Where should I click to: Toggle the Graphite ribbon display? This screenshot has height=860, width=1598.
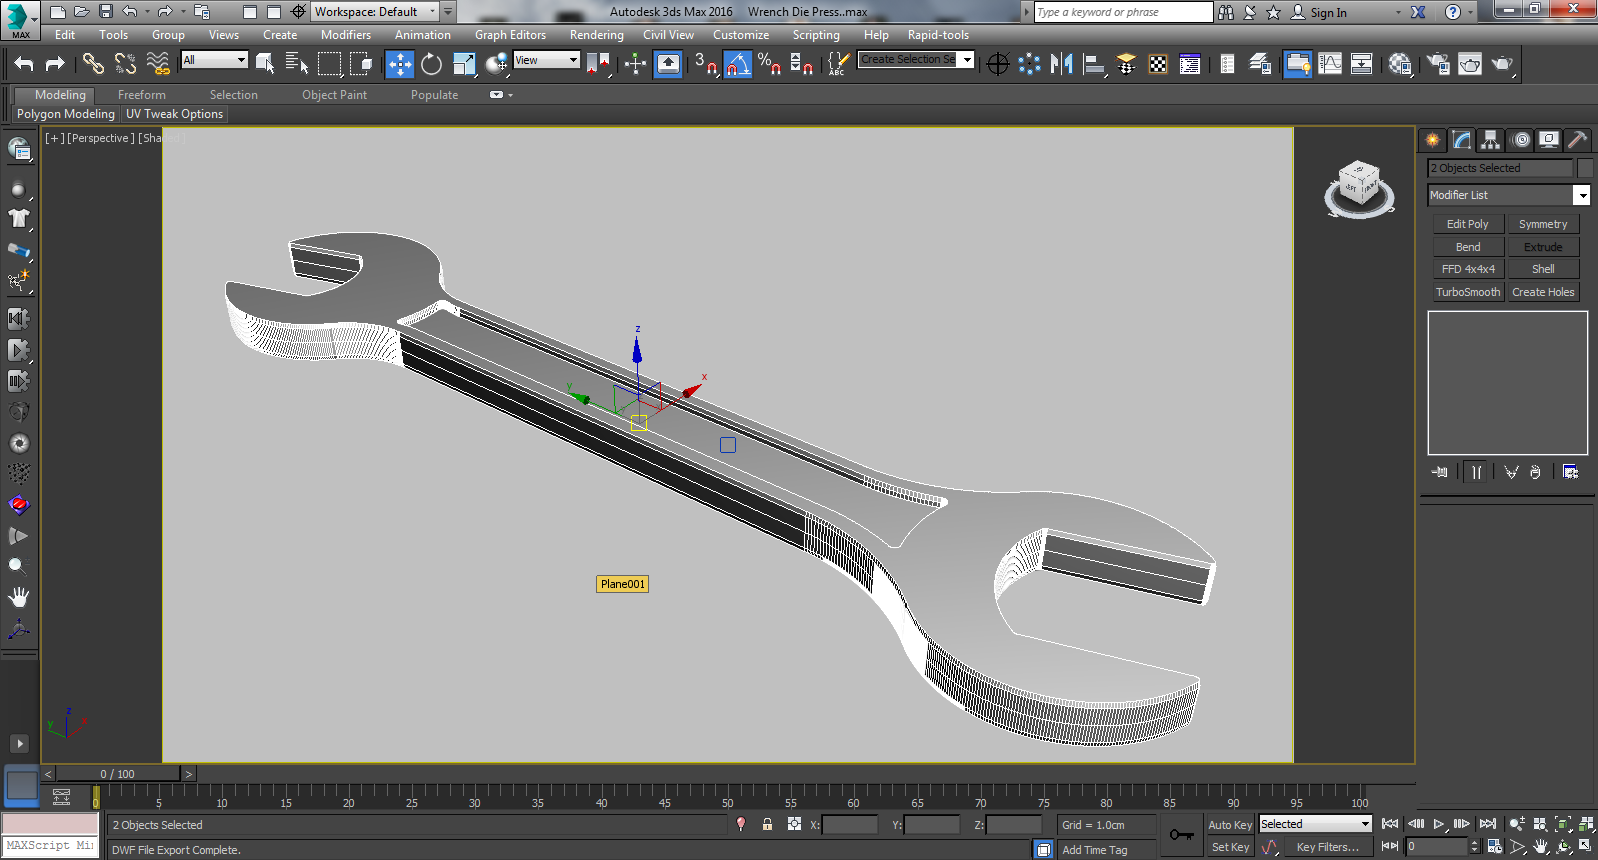tap(1298, 64)
